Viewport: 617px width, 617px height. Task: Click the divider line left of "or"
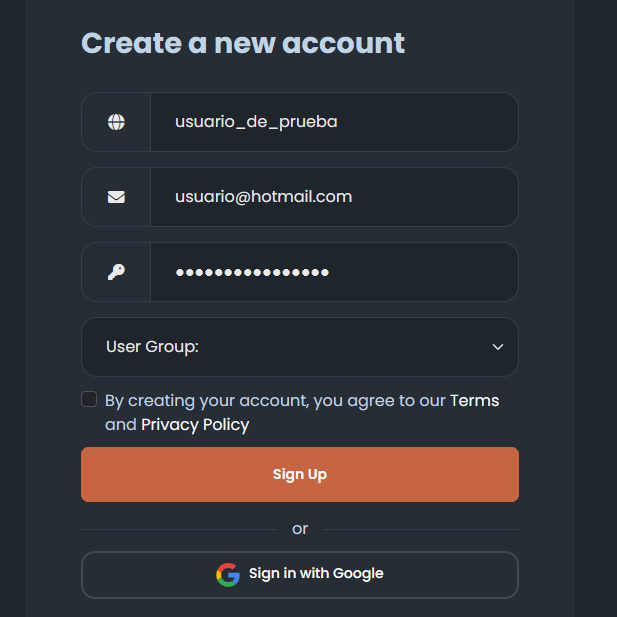178,529
